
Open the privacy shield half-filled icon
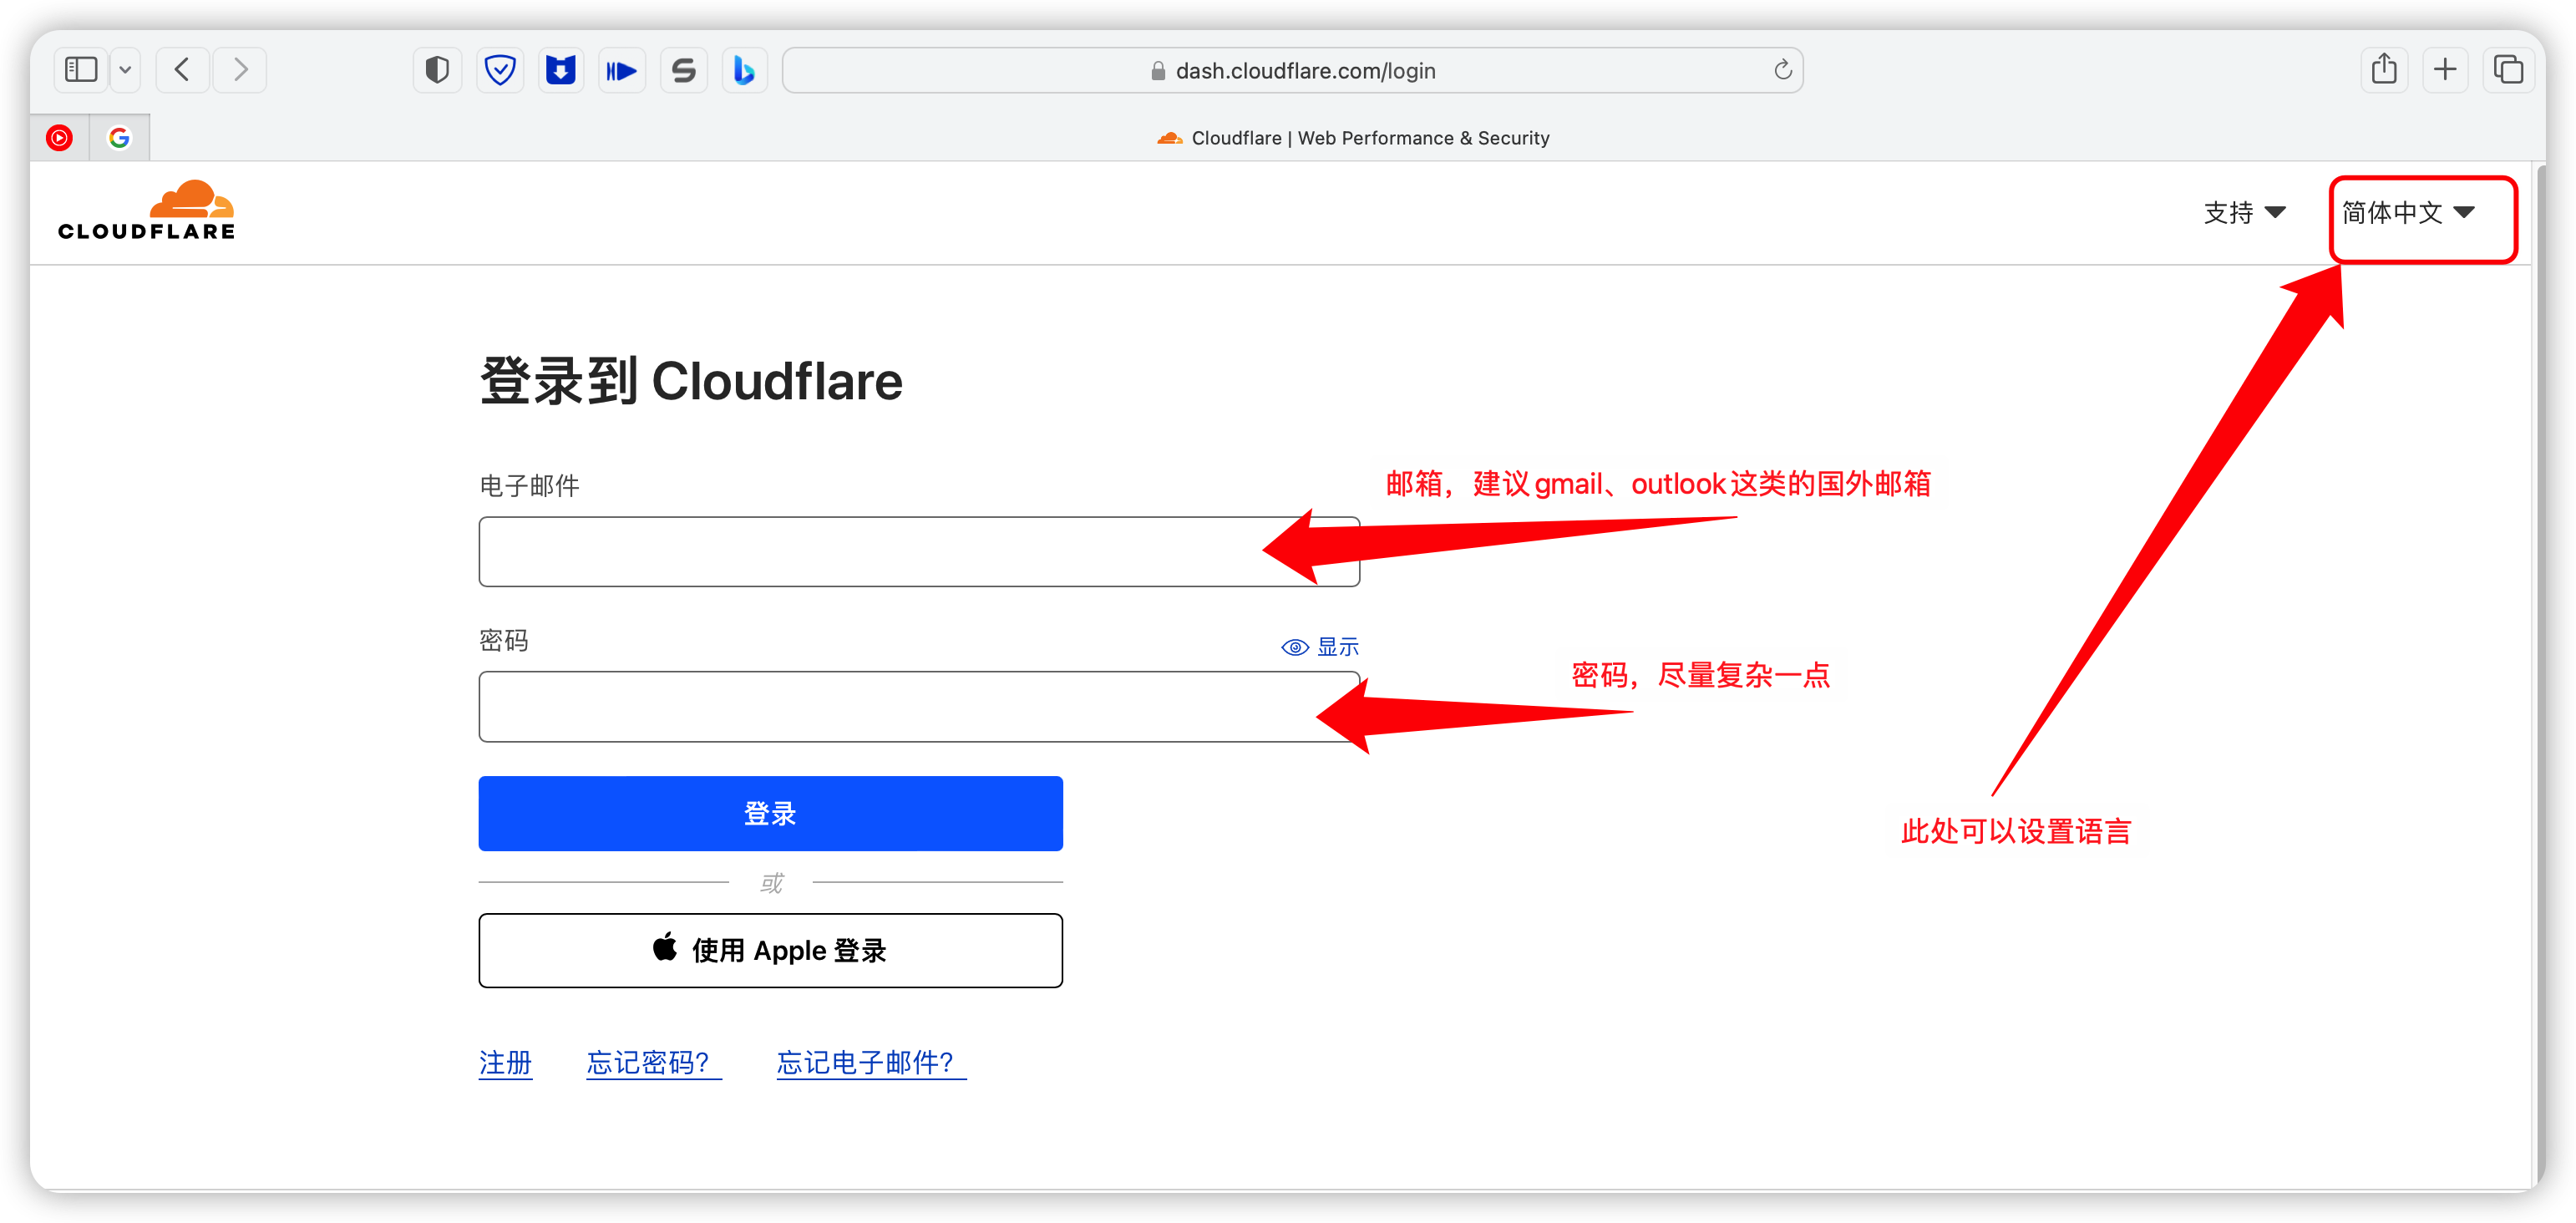point(437,70)
